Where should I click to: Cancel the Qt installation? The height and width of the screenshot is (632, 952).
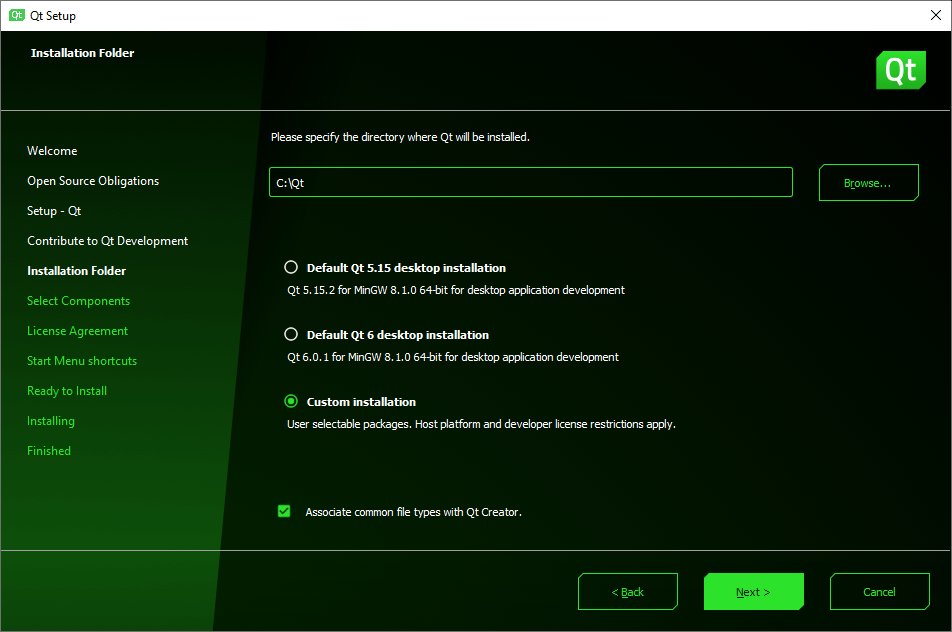879,591
